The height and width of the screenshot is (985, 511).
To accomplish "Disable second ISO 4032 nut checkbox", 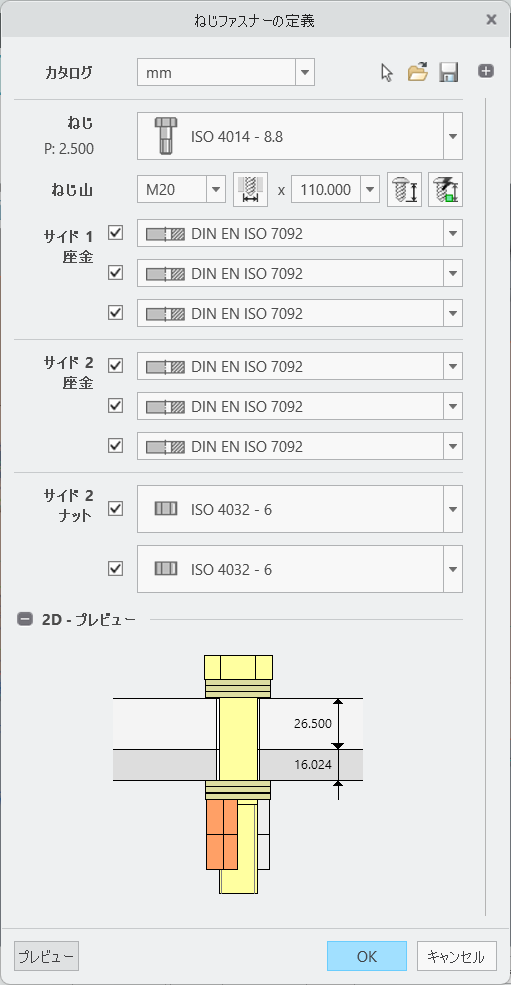I will pyautogui.click(x=116, y=569).
